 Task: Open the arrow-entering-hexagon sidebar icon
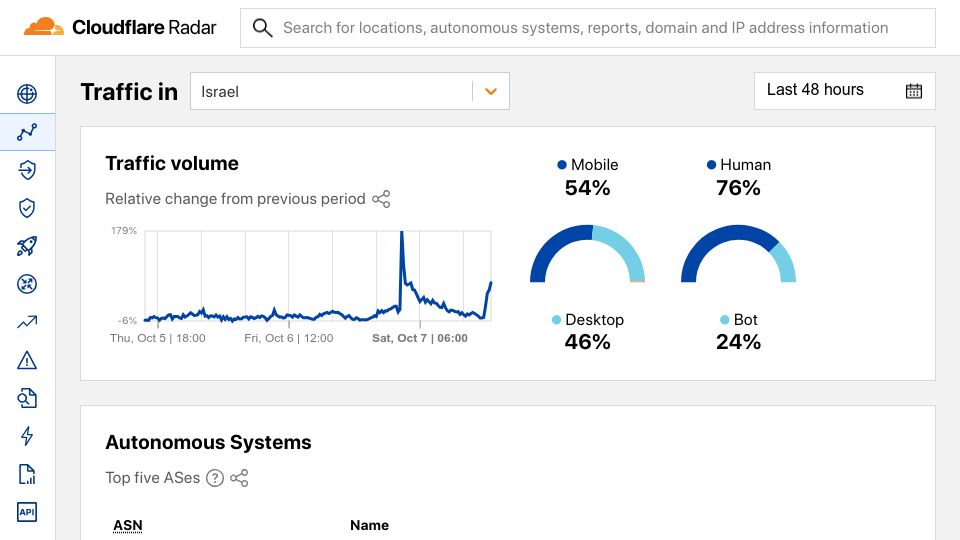click(27, 170)
